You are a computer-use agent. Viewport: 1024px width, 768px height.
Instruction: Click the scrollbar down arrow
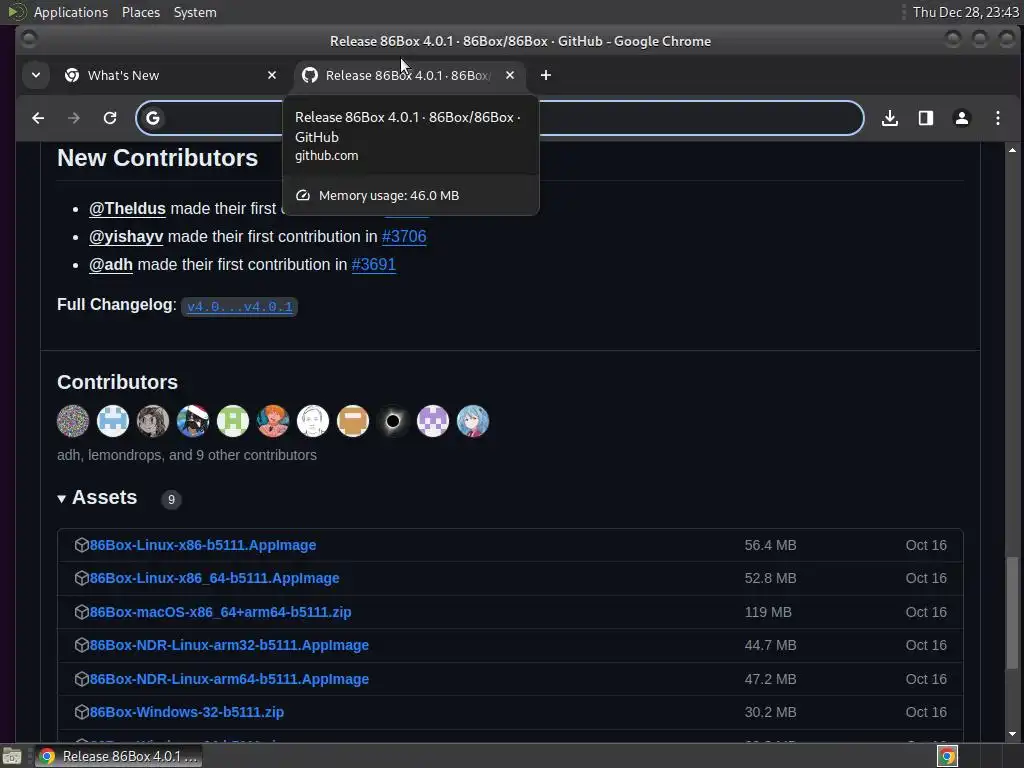pyautogui.click(x=1012, y=734)
